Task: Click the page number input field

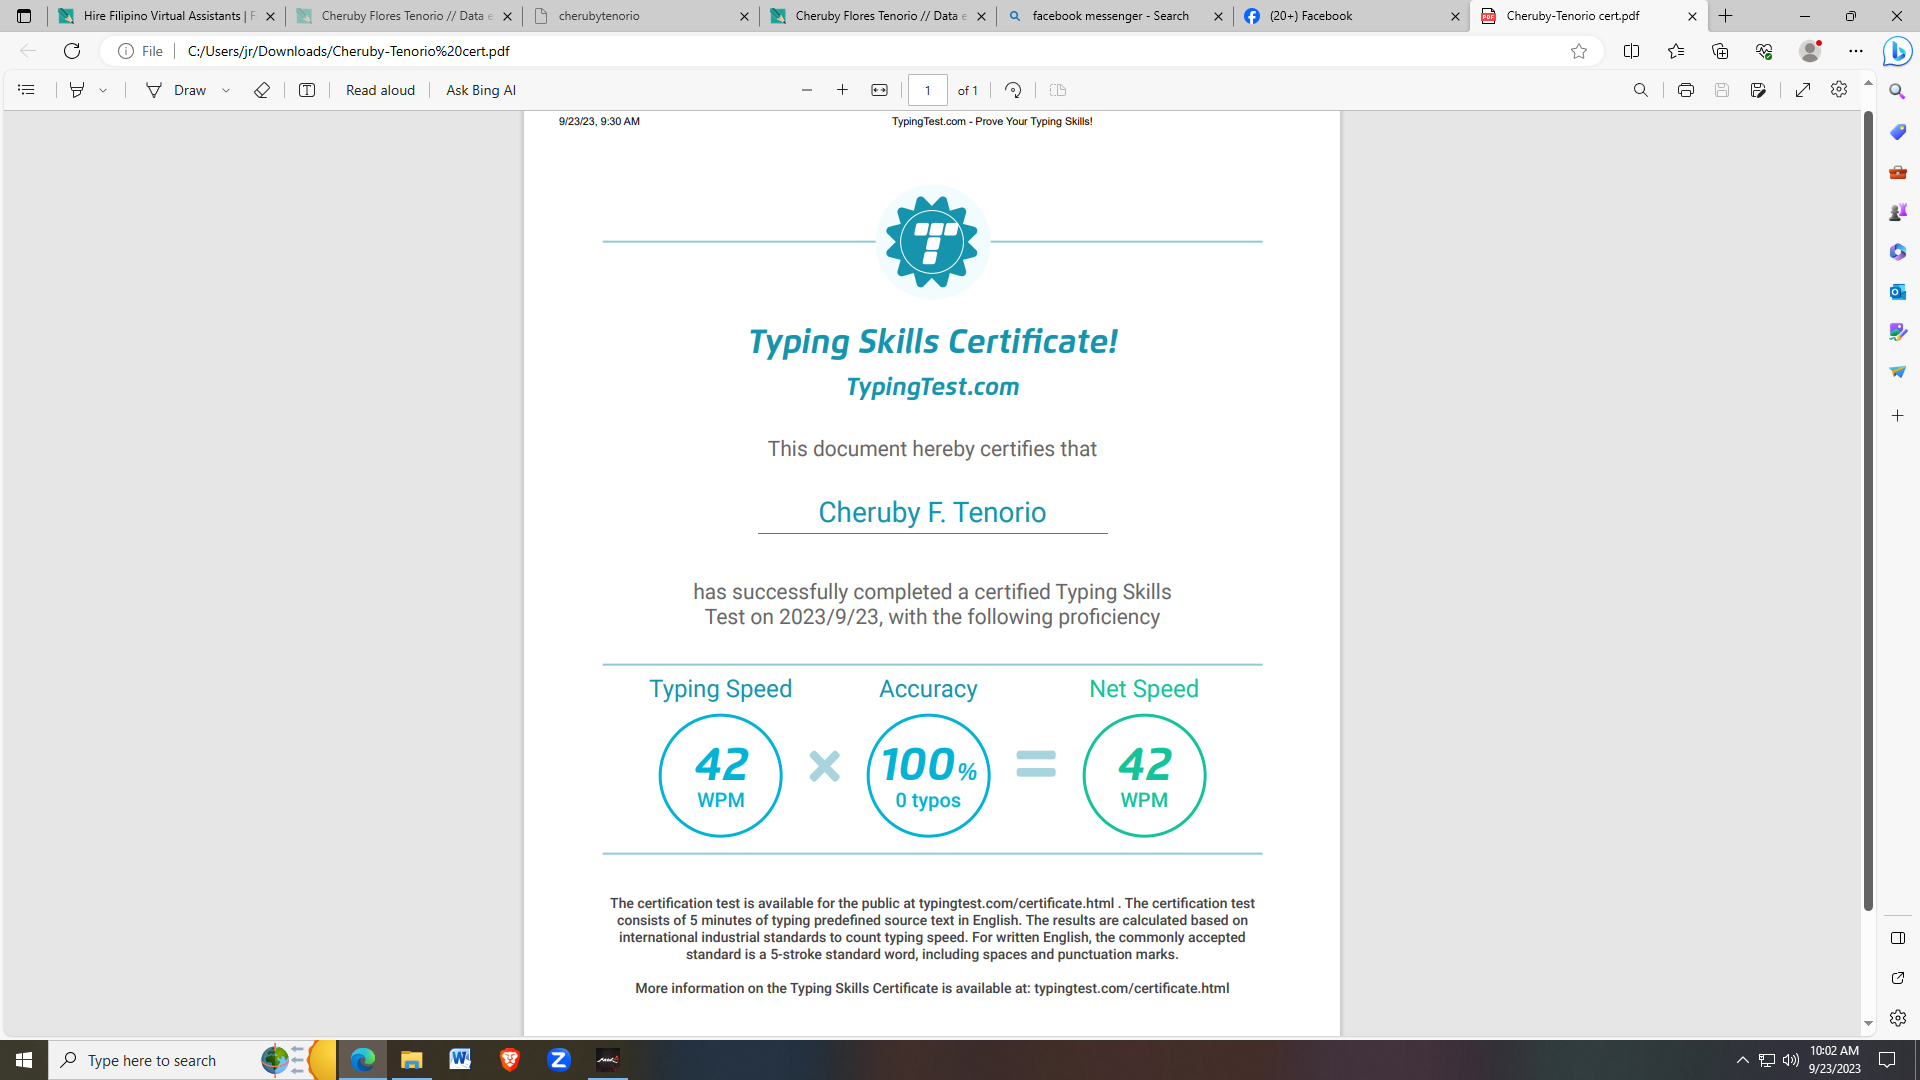Action: [x=927, y=90]
